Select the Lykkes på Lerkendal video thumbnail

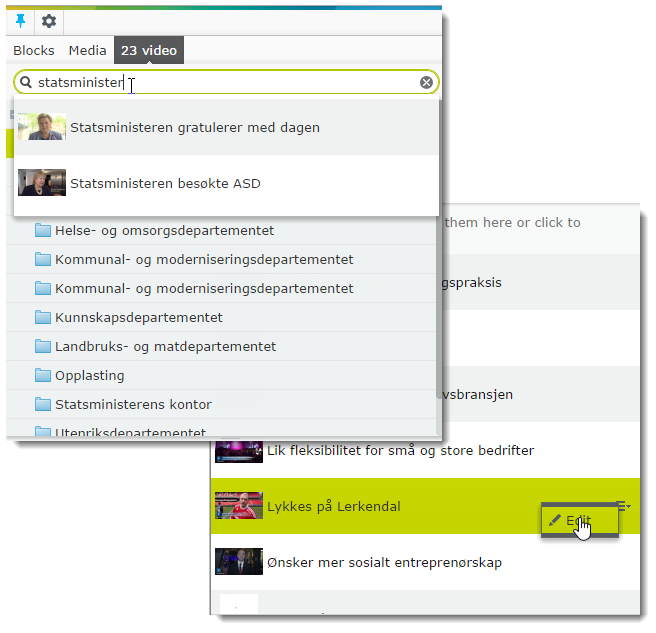click(238, 506)
